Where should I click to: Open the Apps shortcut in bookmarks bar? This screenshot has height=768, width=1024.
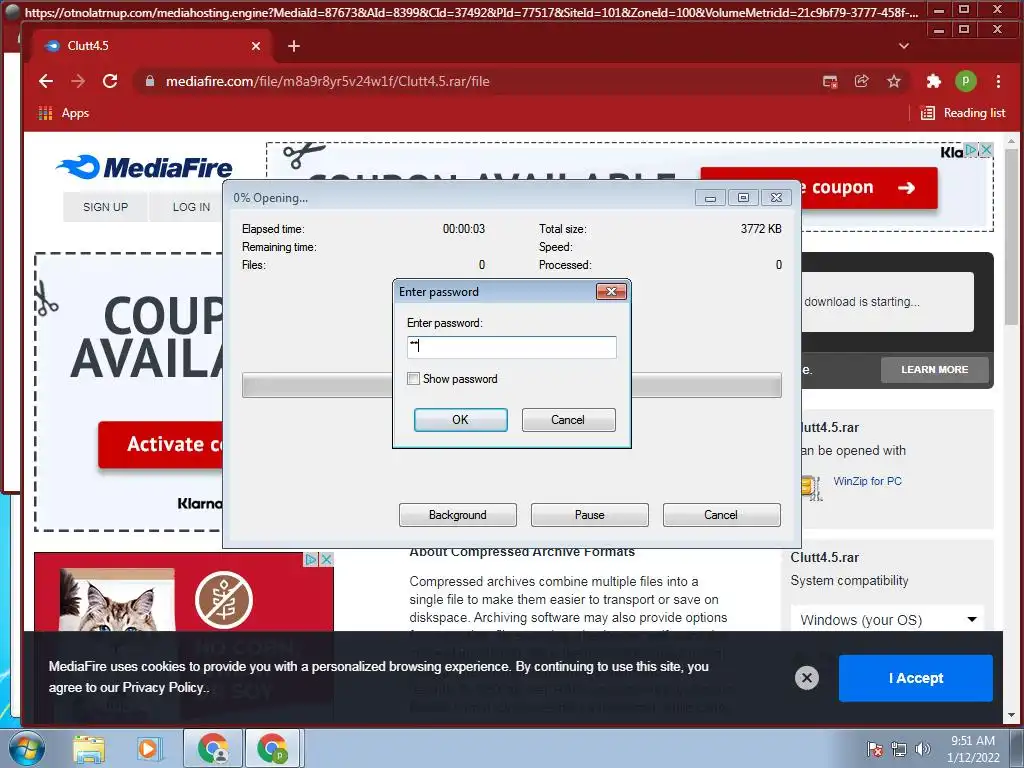pos(63,113)
